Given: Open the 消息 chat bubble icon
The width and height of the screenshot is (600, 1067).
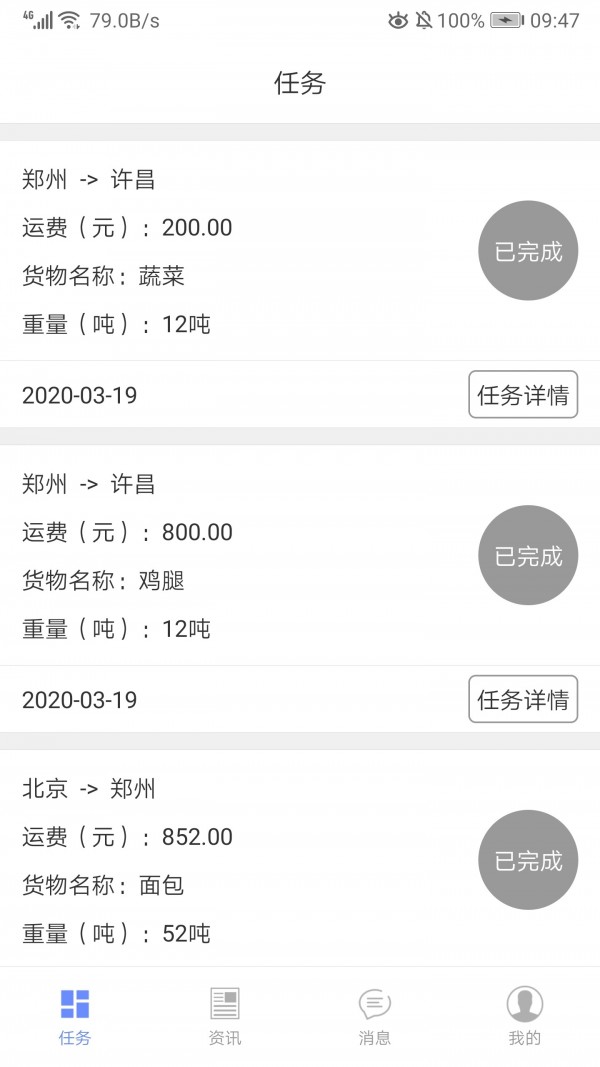Looking at the screenshot, I should tap(375, 1003).
